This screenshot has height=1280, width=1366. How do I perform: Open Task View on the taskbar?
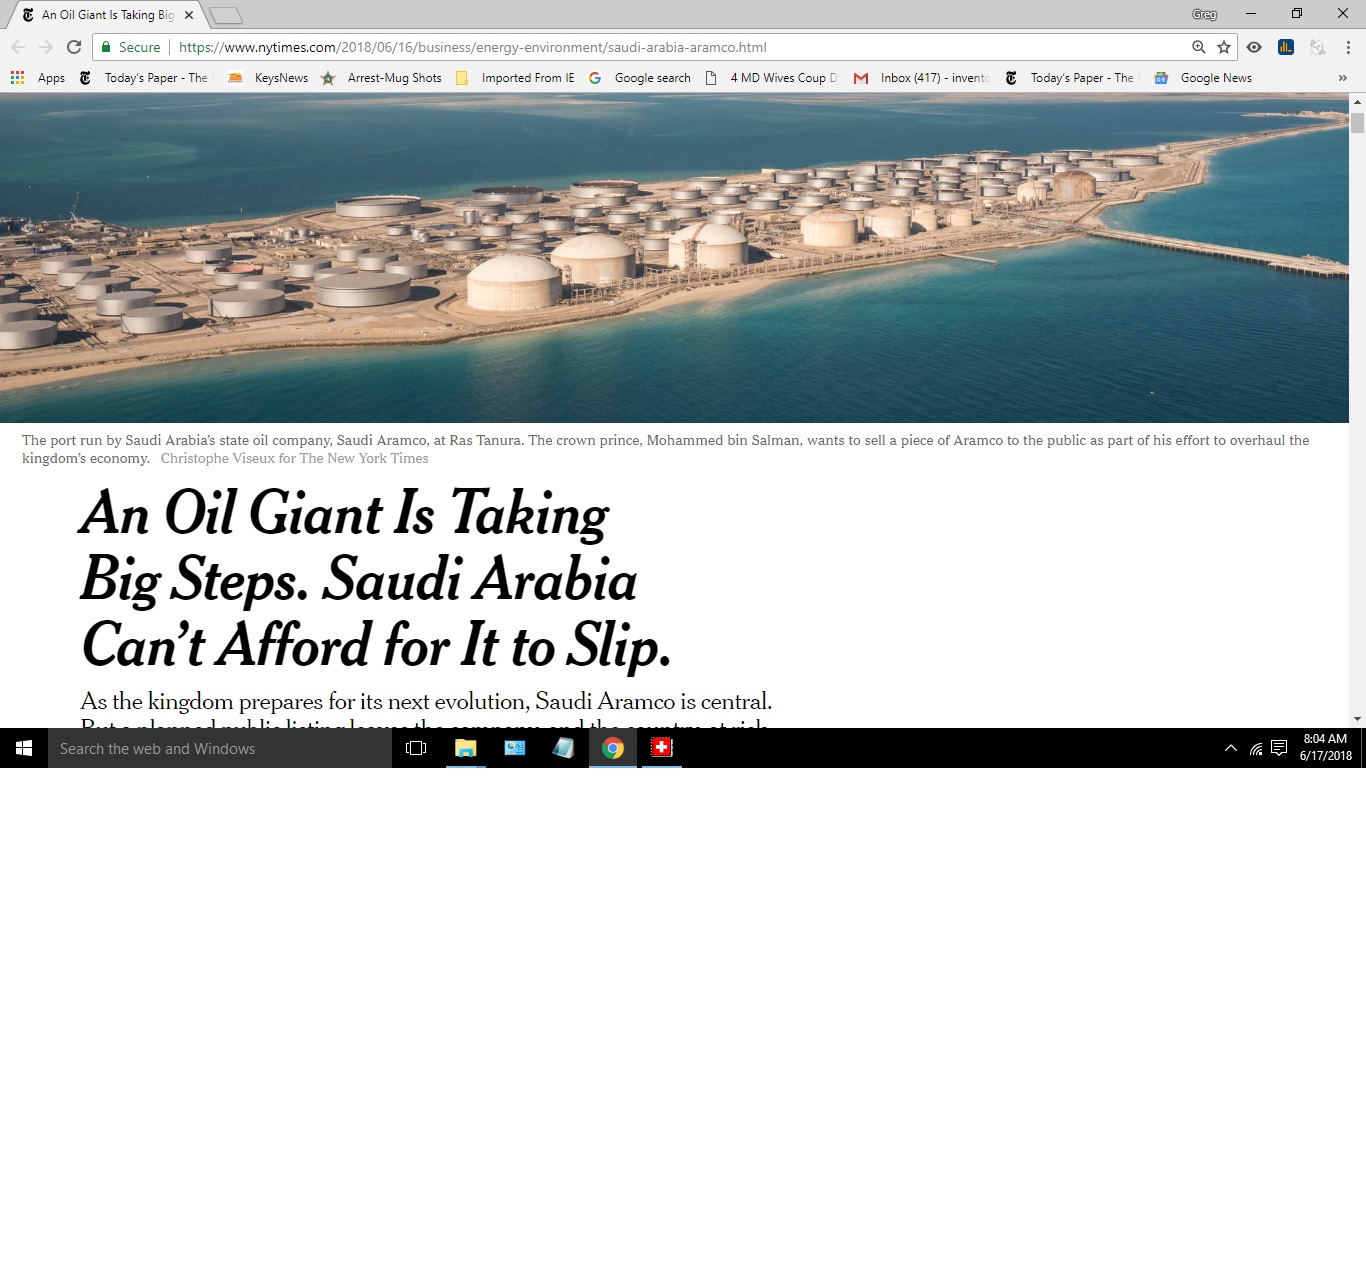[416, 748]
